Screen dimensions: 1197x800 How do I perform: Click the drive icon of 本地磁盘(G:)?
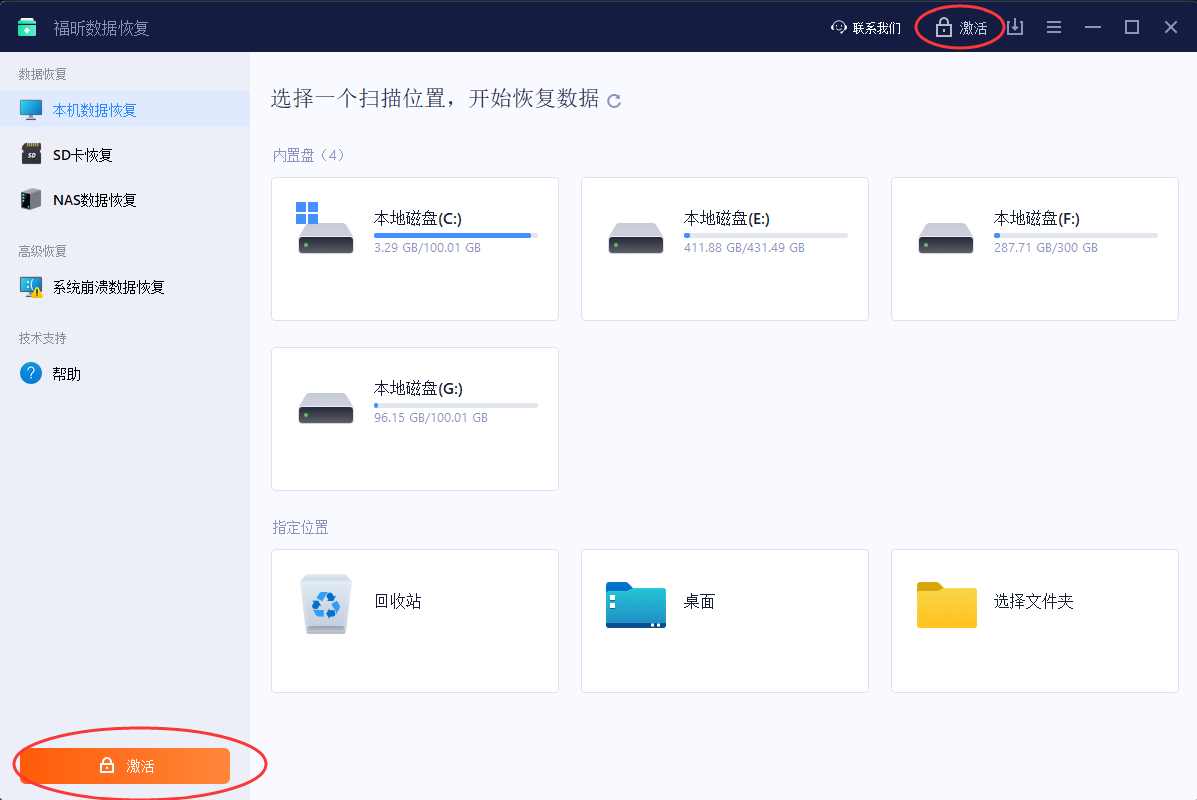coord(326,408)
